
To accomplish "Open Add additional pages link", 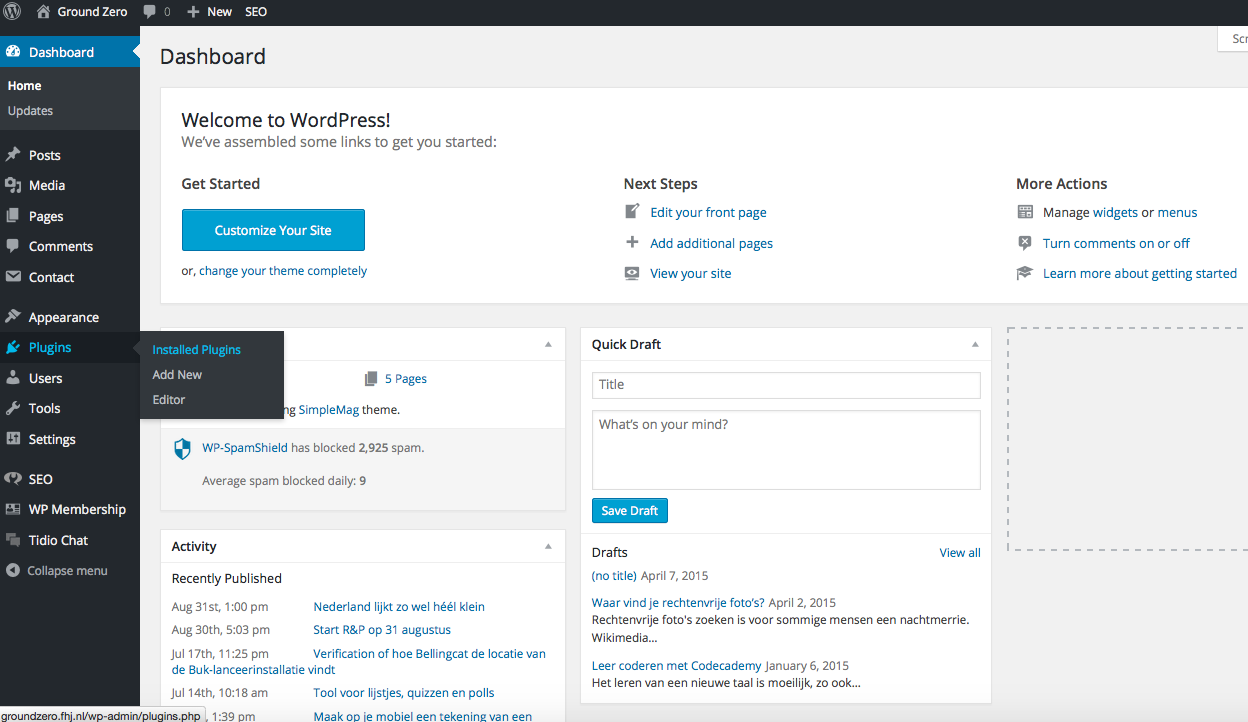I will point(711,243).
